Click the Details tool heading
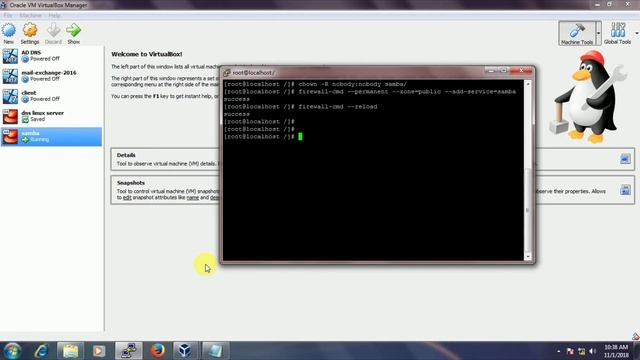 pyautogui.click(x=126, y=155)
